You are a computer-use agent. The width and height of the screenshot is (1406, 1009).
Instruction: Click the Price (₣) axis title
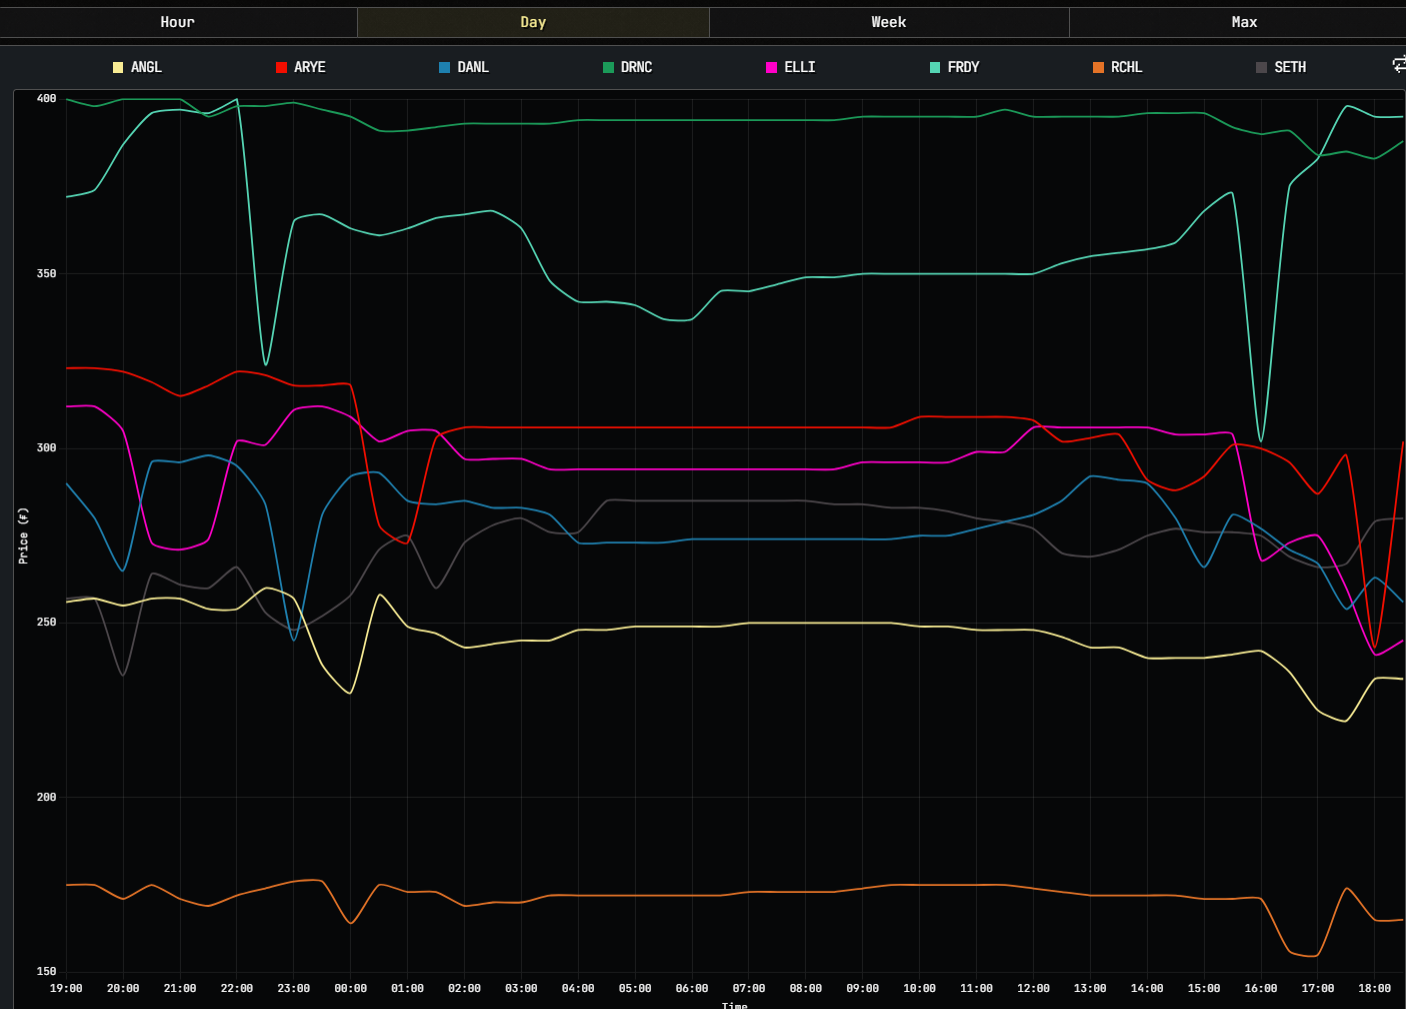[x=23, y=535]
